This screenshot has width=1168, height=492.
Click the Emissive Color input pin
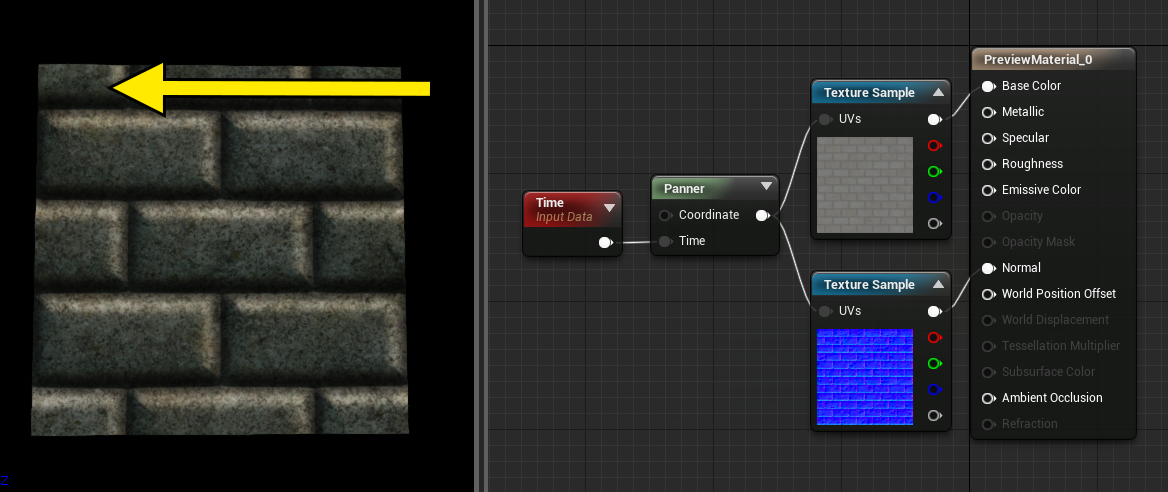[988, 190]
